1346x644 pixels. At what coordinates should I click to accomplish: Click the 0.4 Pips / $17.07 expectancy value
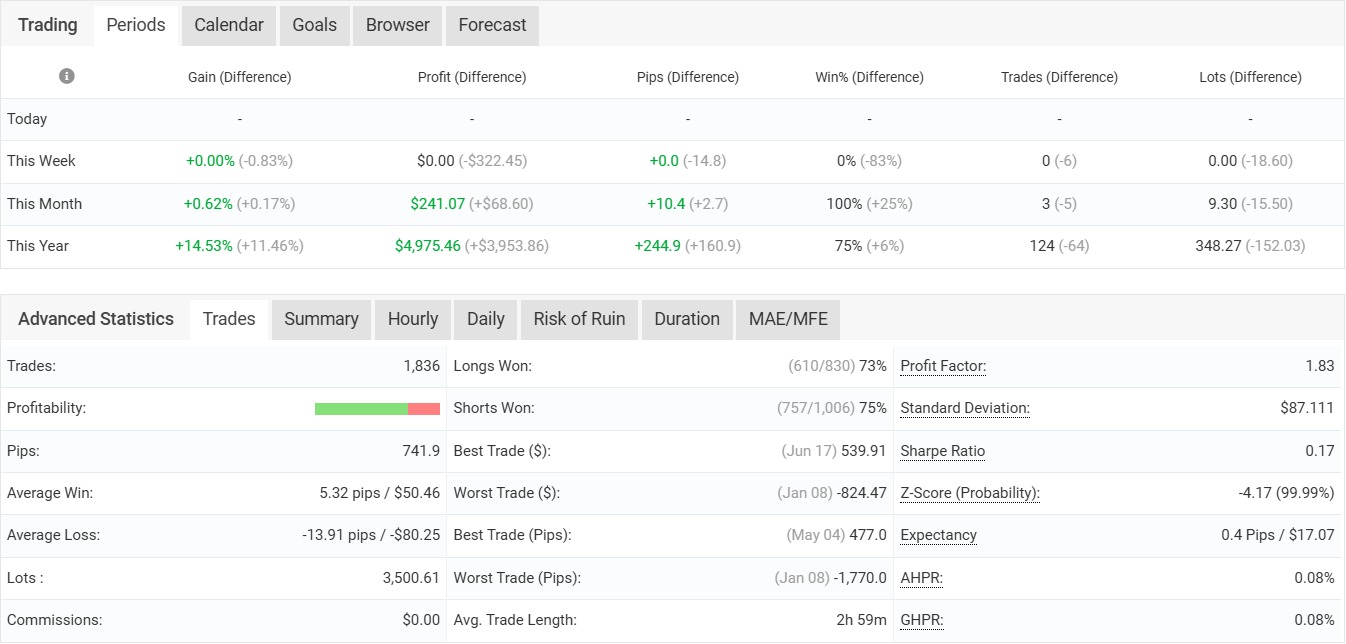[1278, 535]
